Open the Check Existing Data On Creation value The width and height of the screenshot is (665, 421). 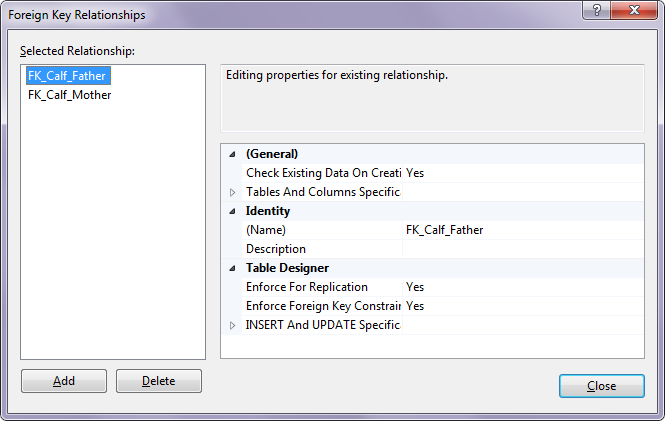pyautogui.click(x=522, y=173)
